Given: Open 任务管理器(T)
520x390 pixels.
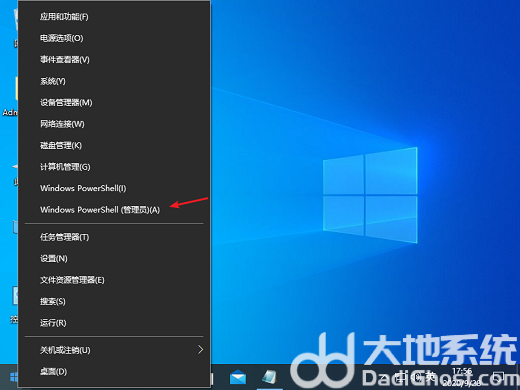Looking at the screenshot, I should pyautogui.click(x=114, y=237).
